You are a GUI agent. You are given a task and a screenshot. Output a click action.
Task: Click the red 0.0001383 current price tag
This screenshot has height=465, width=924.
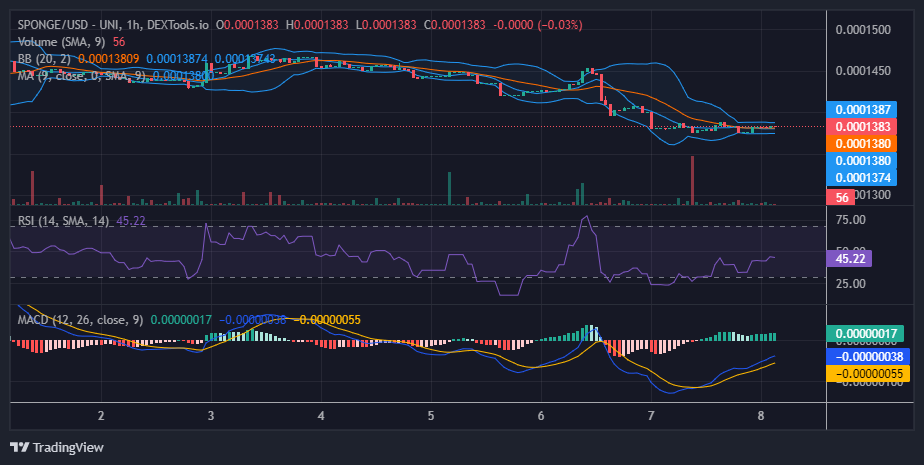tap(862, 126)
